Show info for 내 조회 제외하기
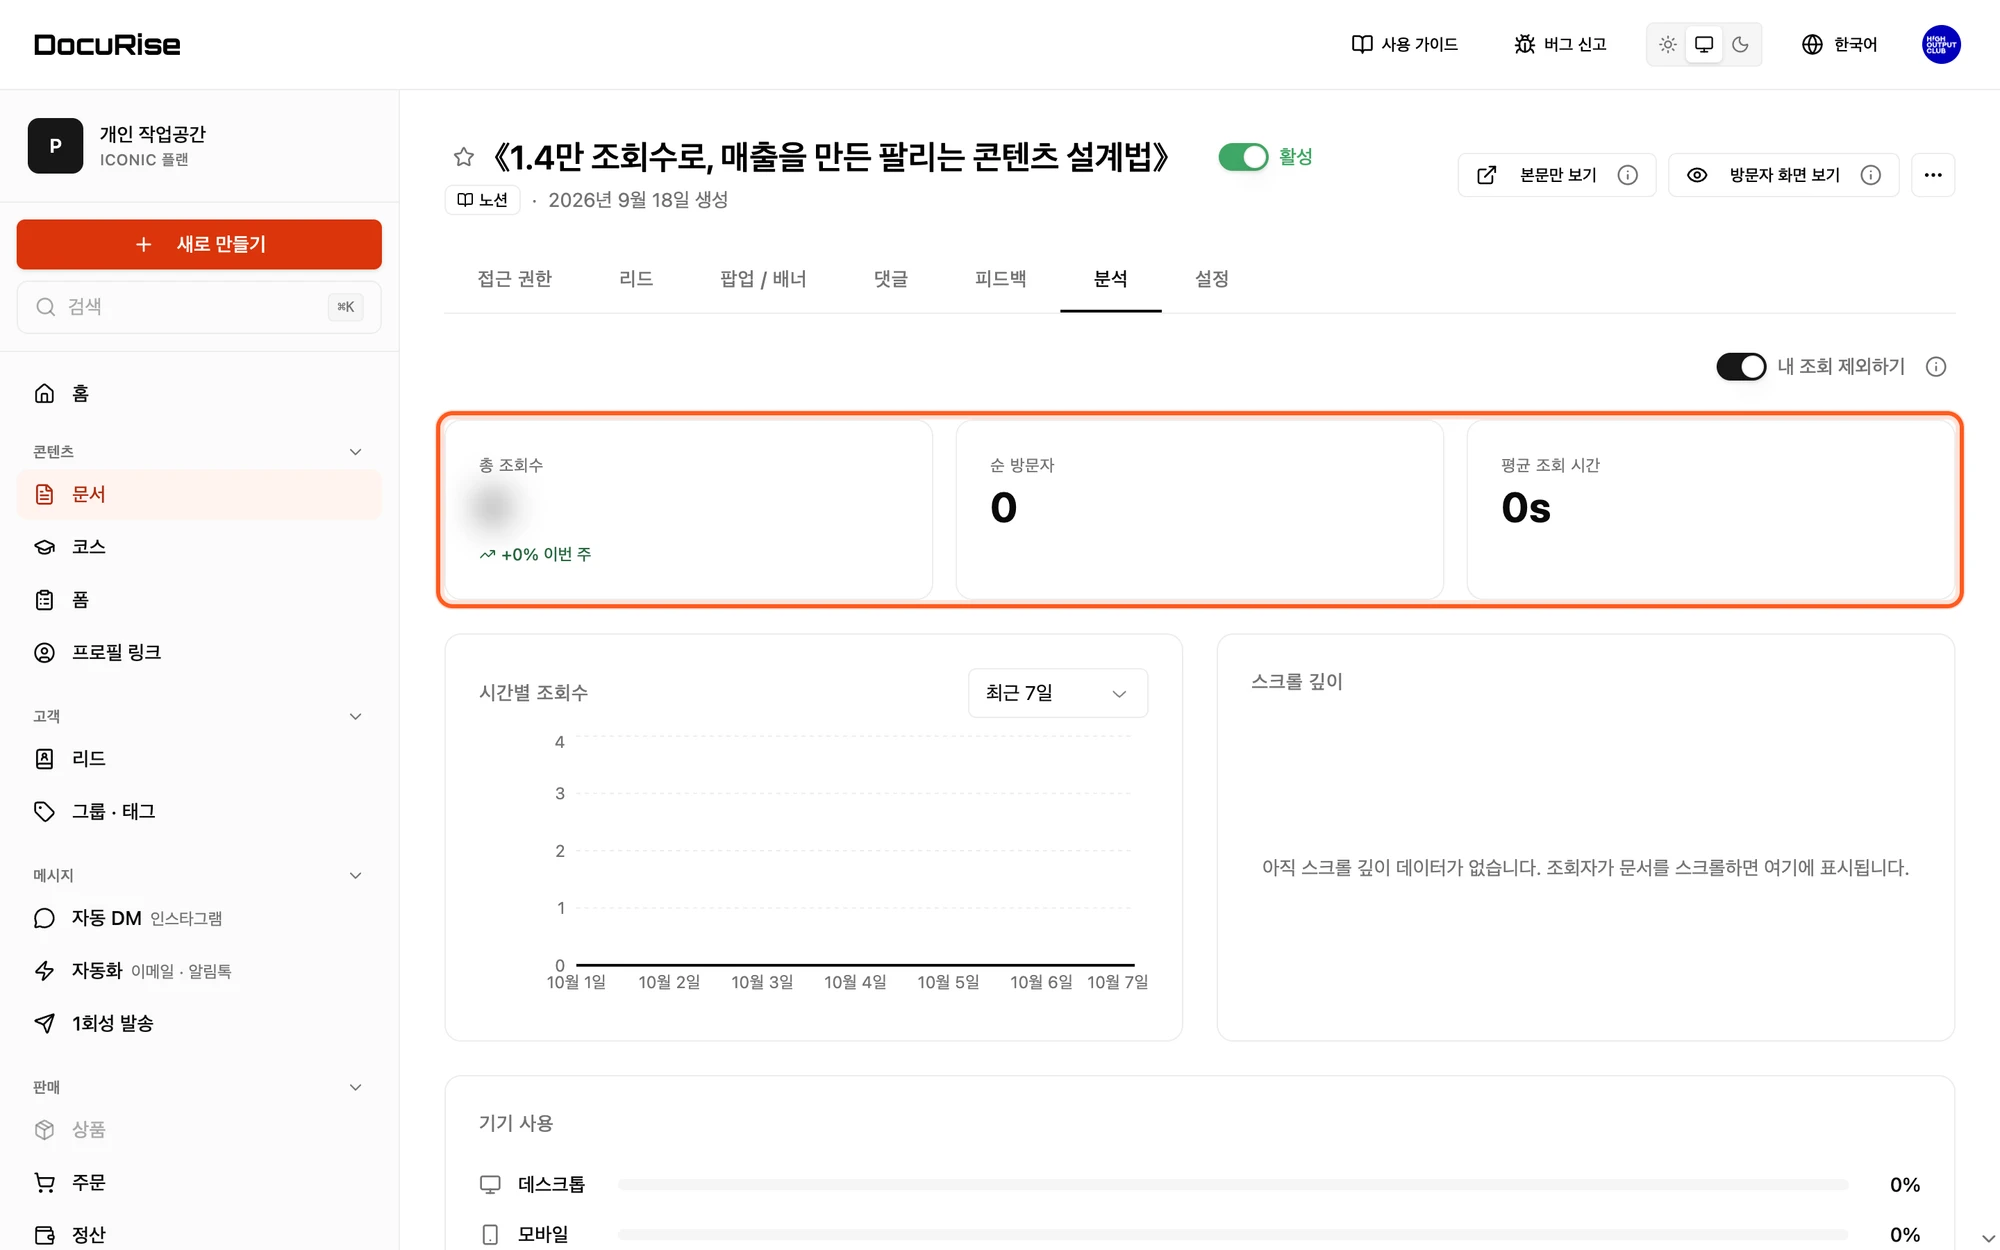 [x=1936, y=367]
